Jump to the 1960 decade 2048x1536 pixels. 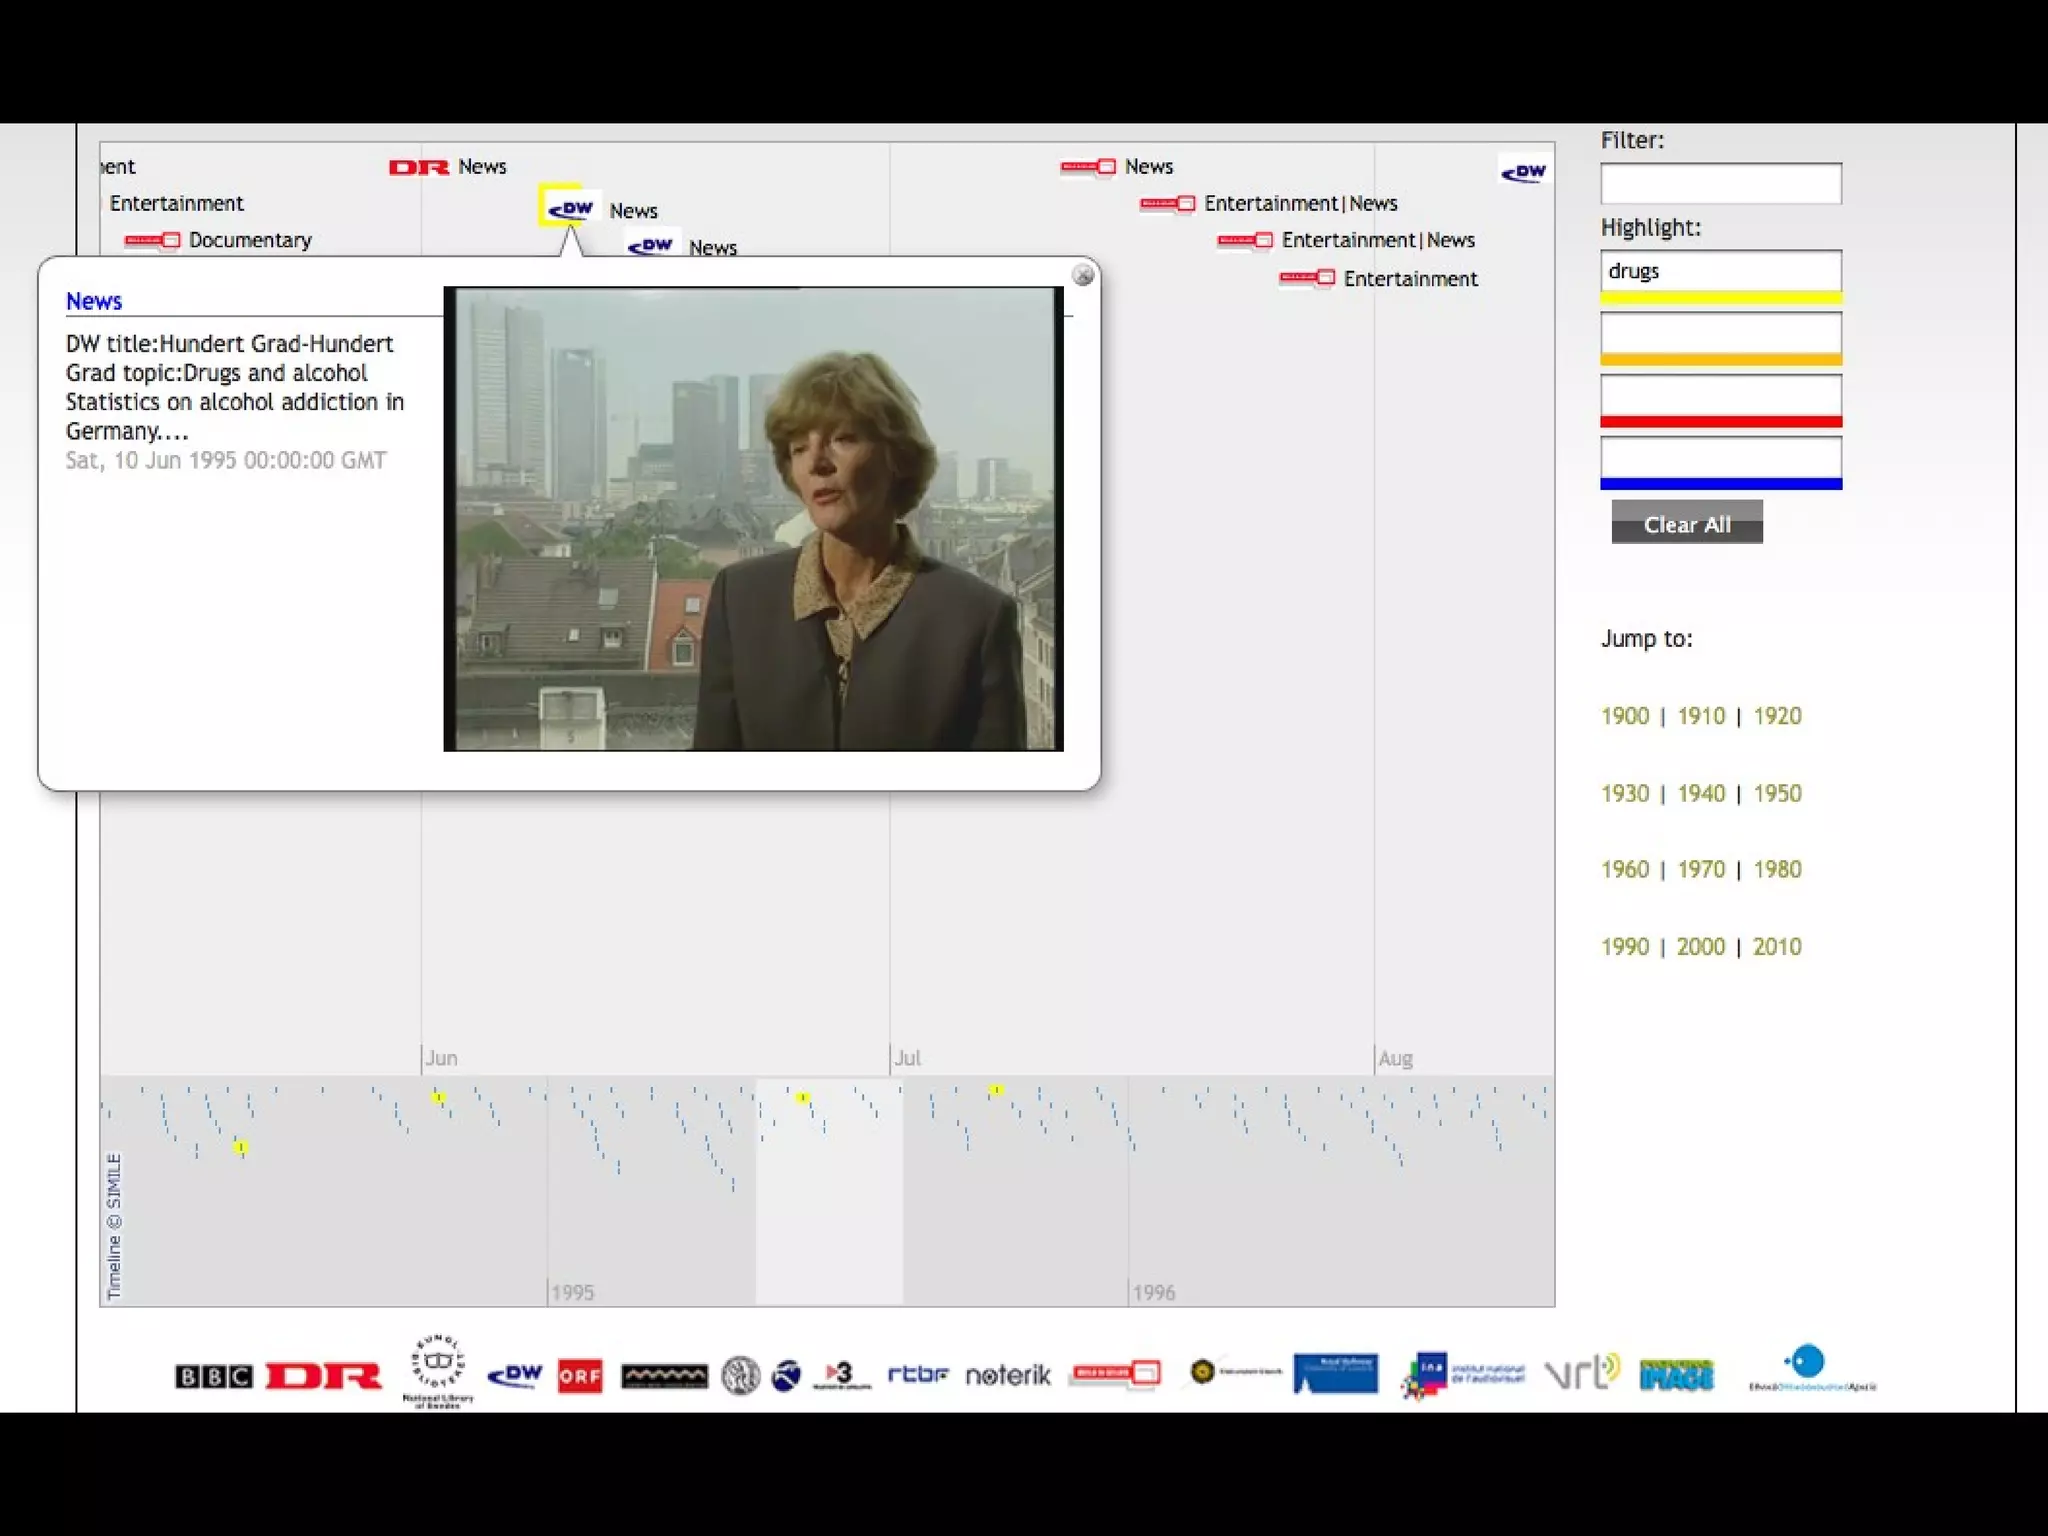[1624, 869]
